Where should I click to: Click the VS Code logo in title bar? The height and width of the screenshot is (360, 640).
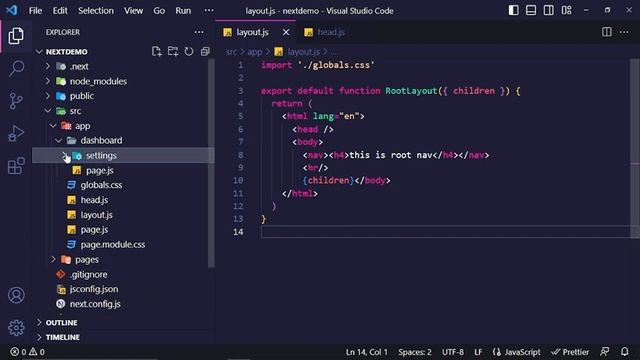(x=11, y=10)
